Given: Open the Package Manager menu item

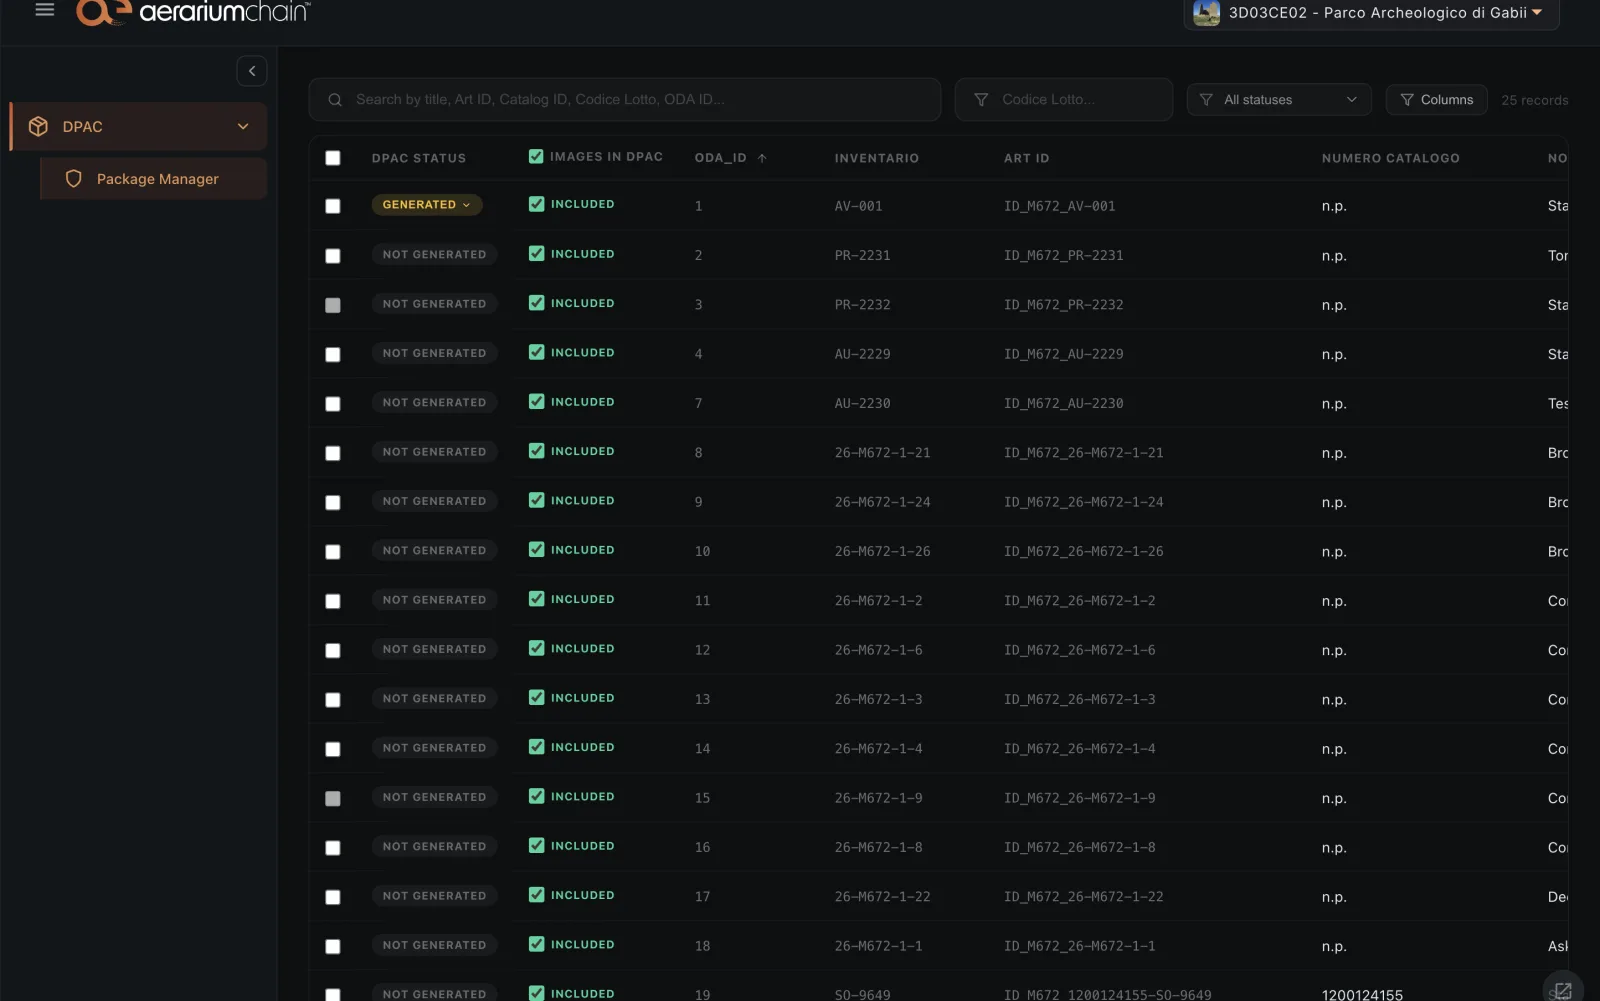Looking at the screenshot, I should point(154,179).
